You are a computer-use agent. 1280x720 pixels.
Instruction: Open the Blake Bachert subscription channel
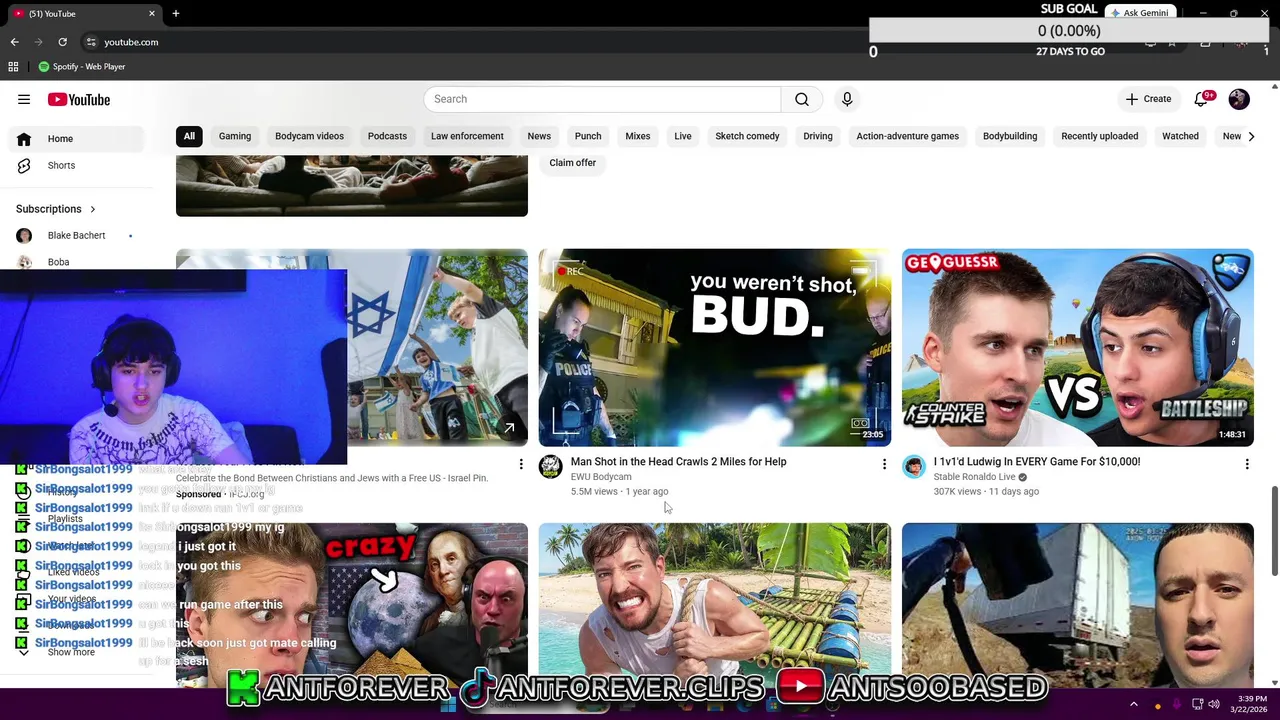pyautogui.click(x=76, y=236)
